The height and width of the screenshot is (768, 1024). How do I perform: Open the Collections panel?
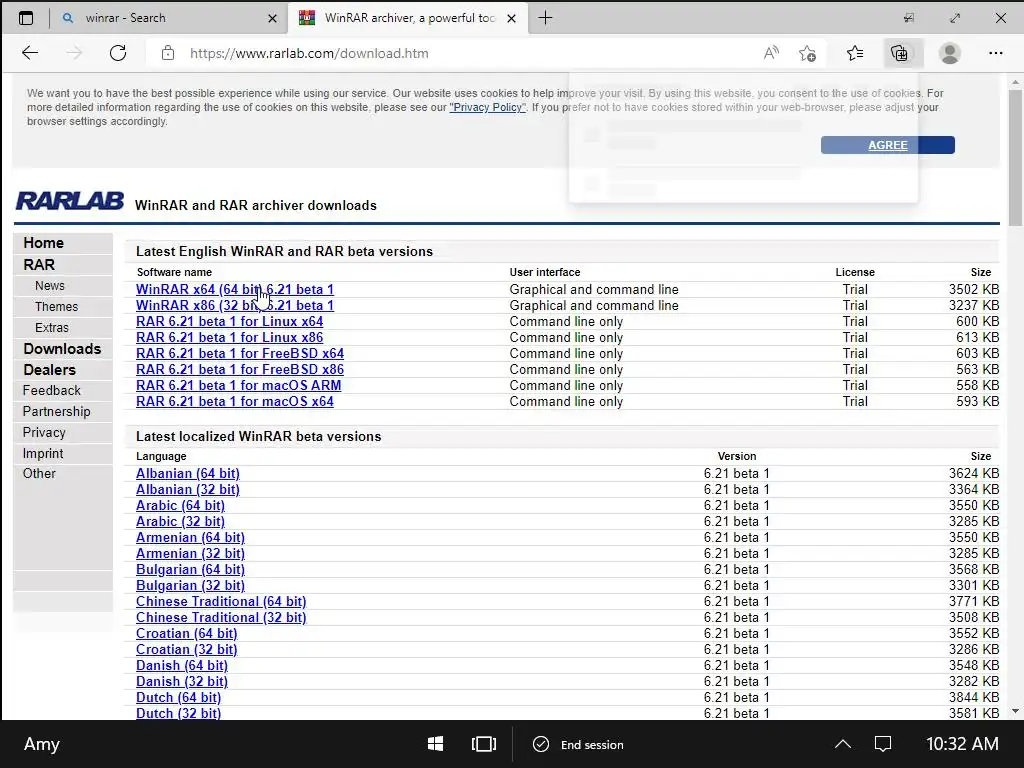[x=900, y=53]
